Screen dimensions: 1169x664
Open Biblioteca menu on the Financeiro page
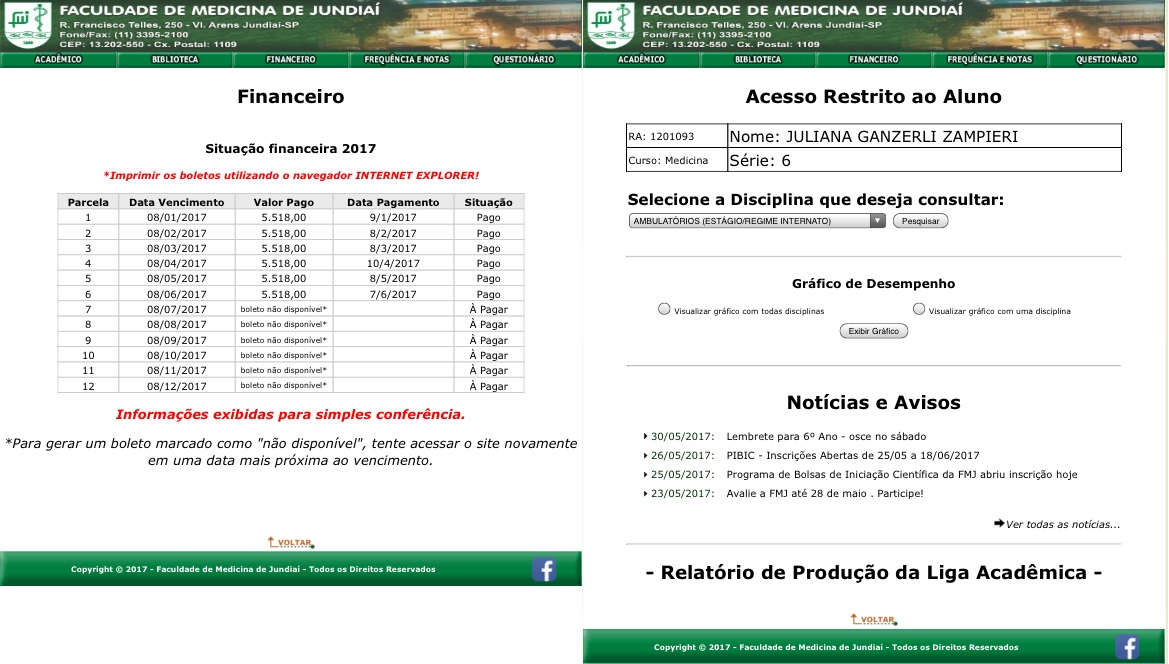click(x=175, y=60)
